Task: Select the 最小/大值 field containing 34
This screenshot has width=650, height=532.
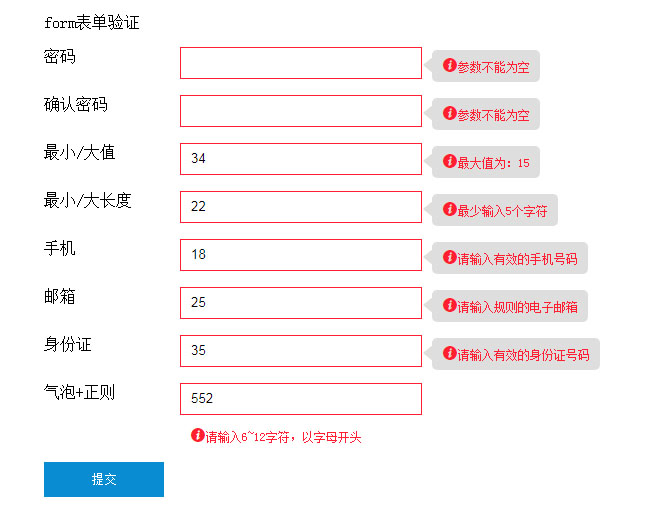Action: [x=300, y=159]
